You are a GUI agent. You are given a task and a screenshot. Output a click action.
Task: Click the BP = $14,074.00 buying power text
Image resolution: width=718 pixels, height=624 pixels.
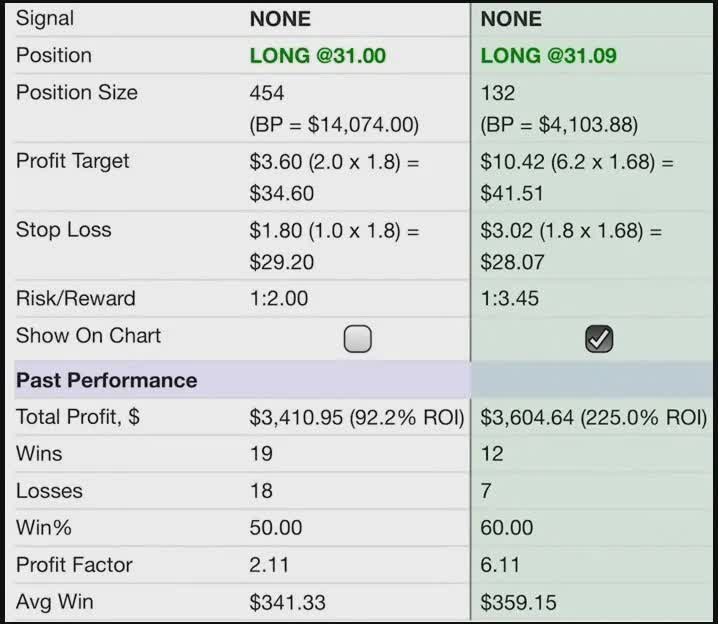click(x=334, y=125)
